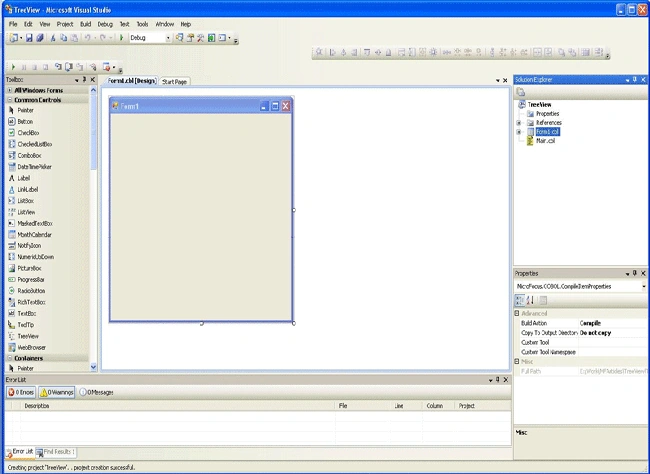The width and height of the screenshot is (650, 474).
Task: Click the Toolbox scrollbar down arrow
Action: click(x=93, y=367)
